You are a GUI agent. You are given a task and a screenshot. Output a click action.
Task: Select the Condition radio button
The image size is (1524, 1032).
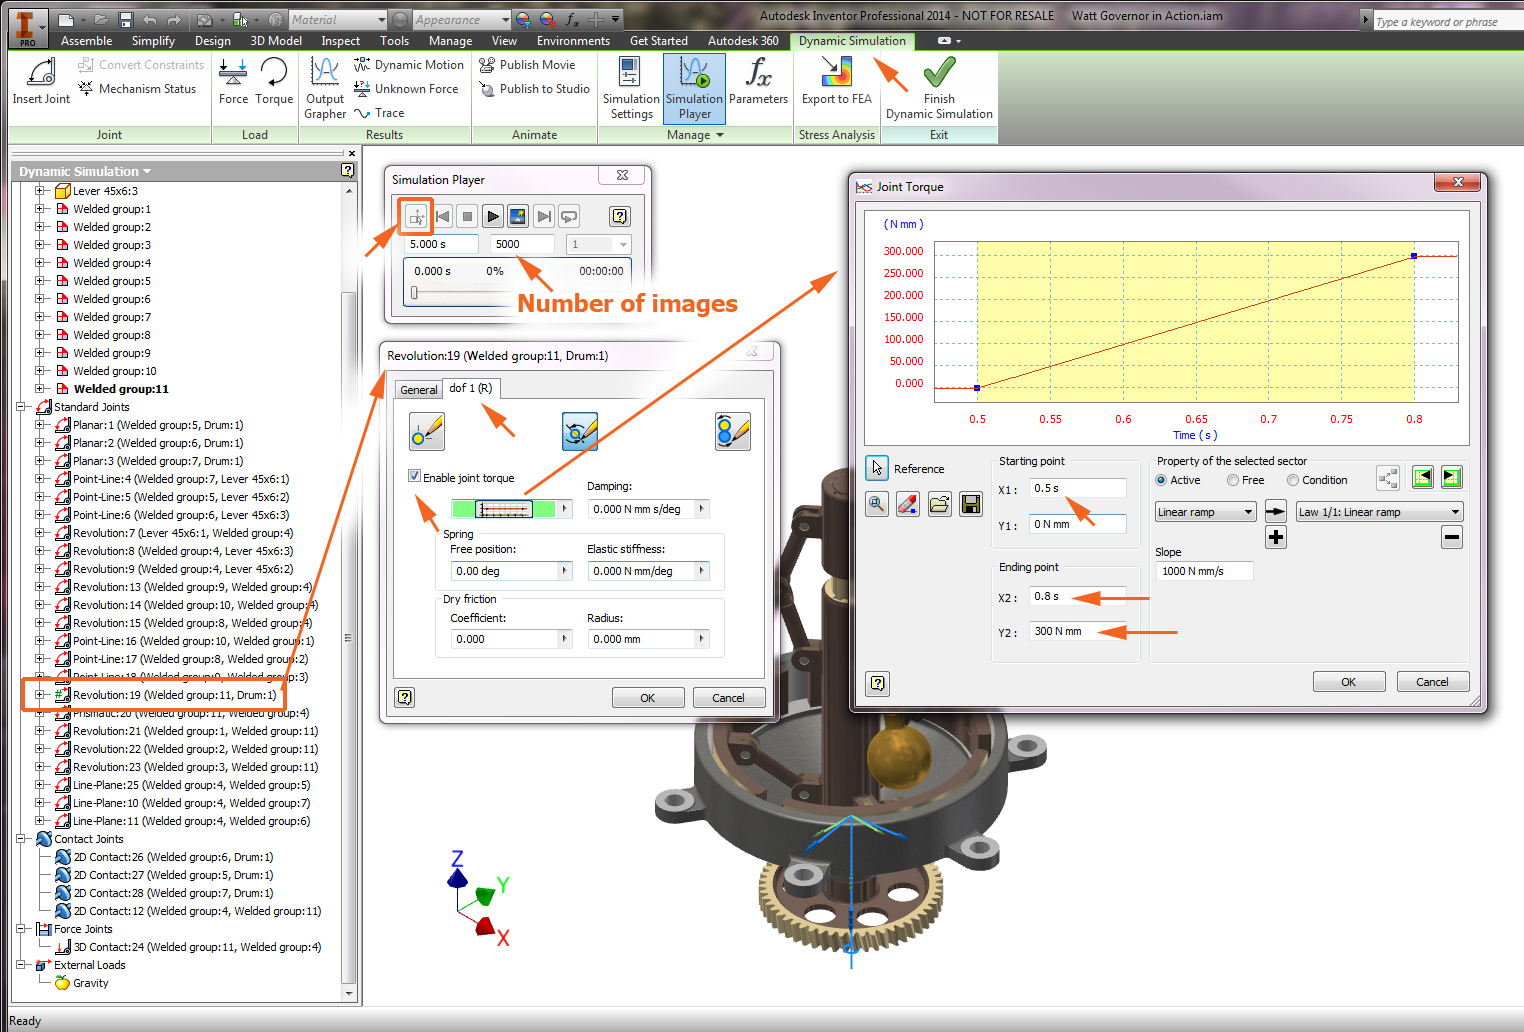(1293, 481)
